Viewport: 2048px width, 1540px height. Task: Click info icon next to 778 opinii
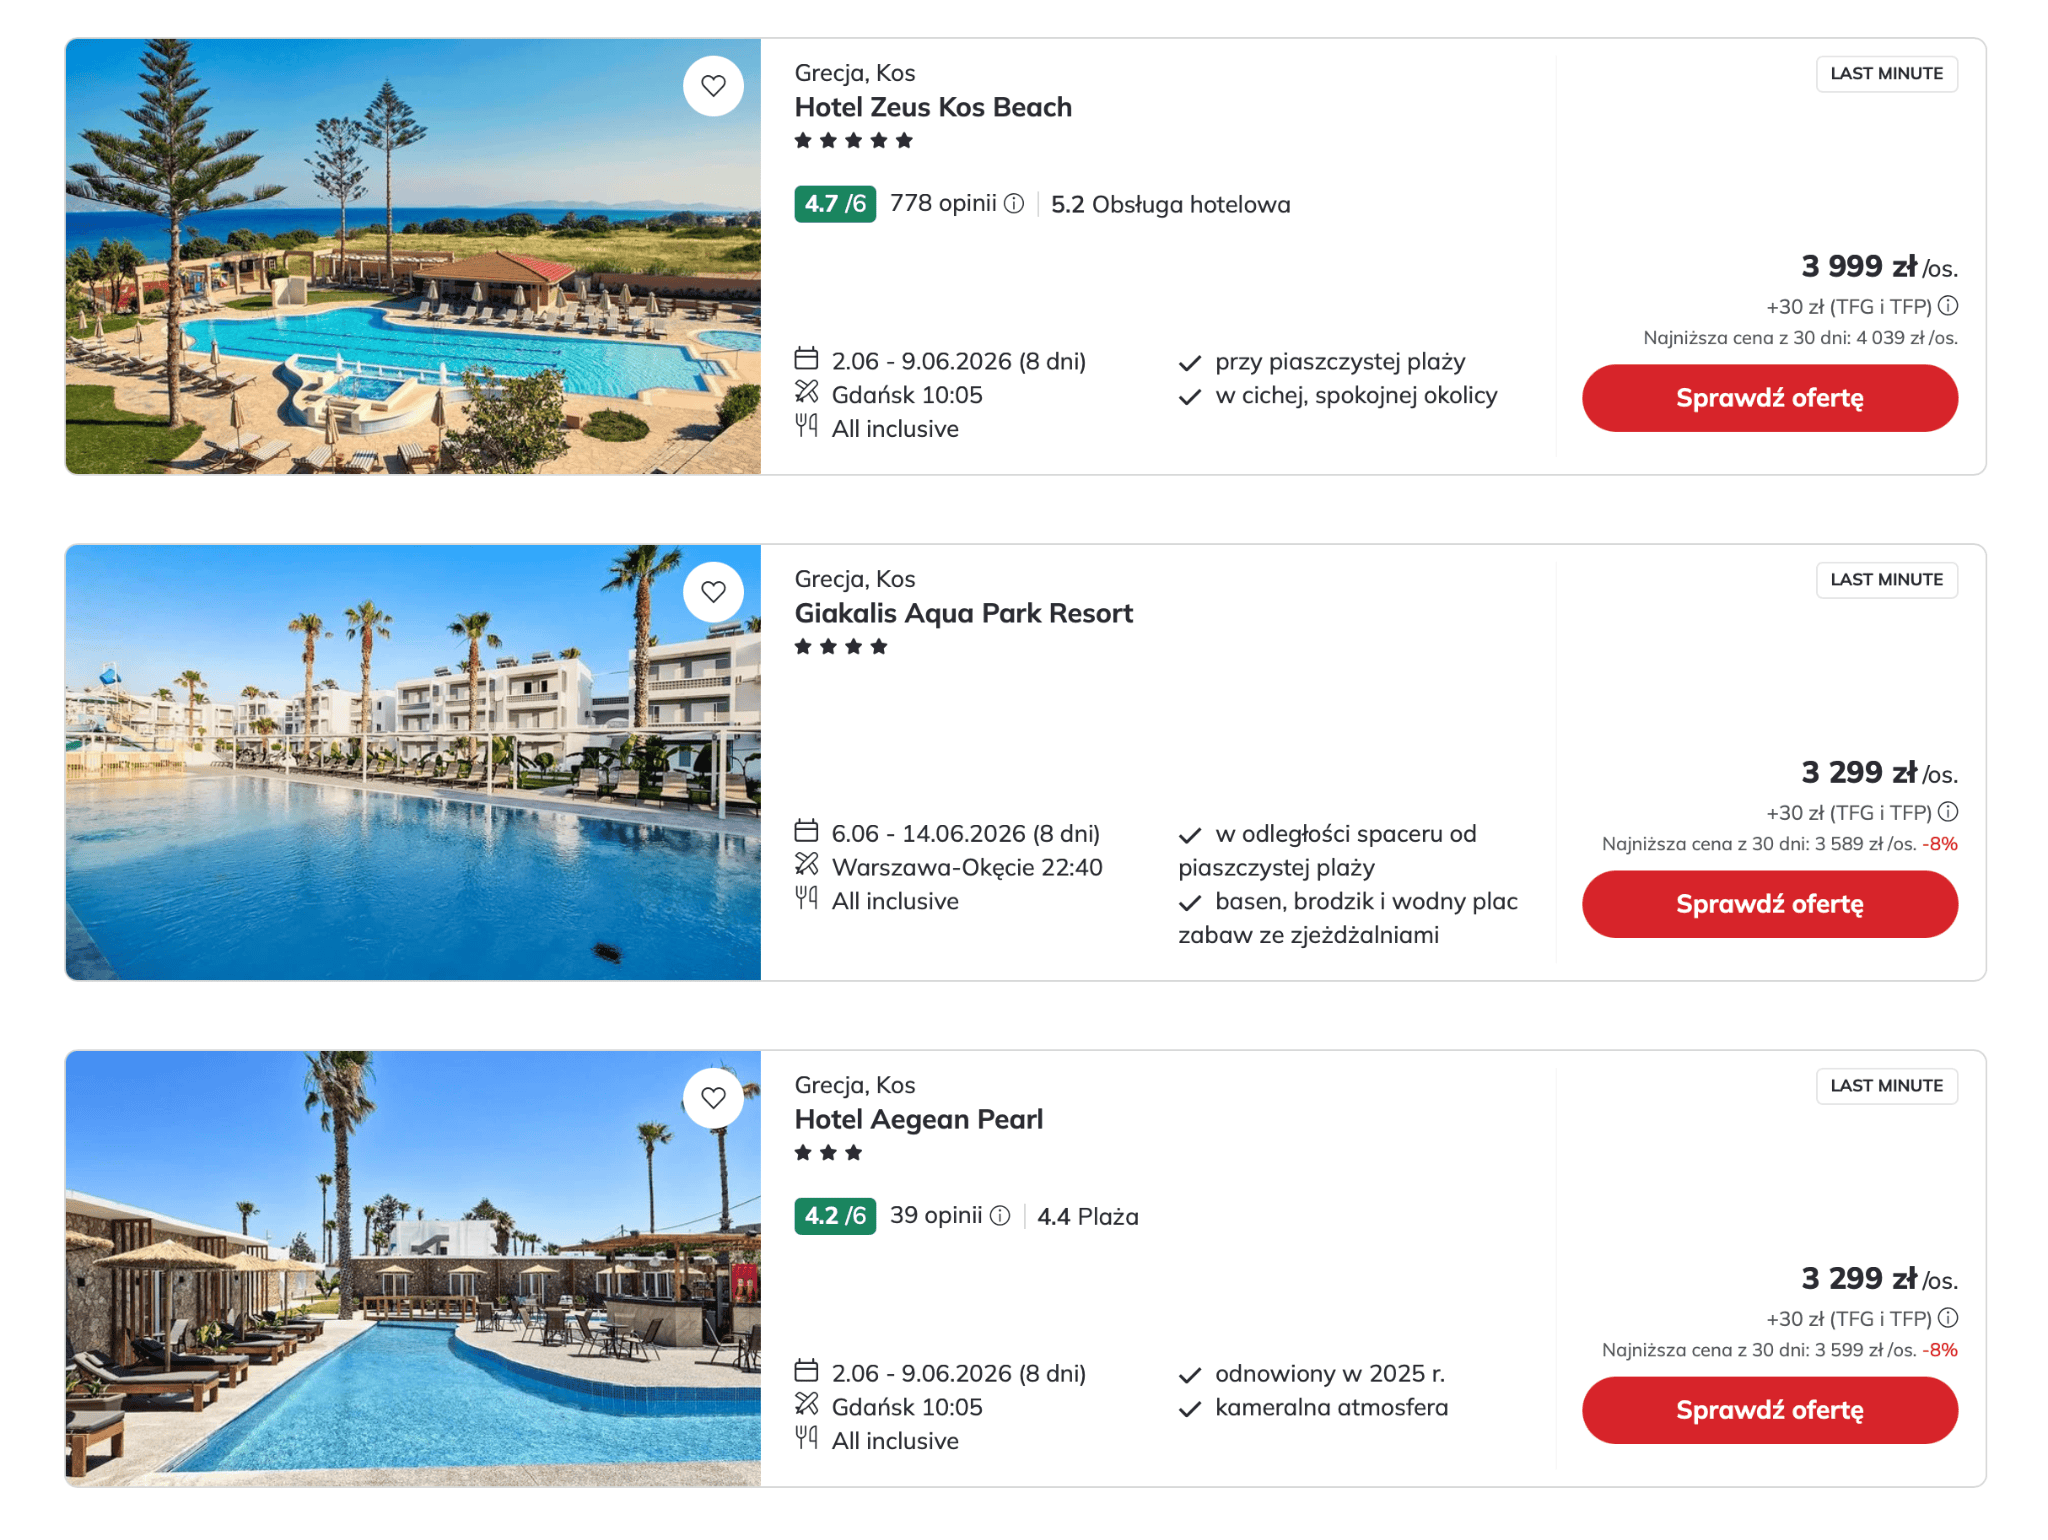pos(1014,204)
